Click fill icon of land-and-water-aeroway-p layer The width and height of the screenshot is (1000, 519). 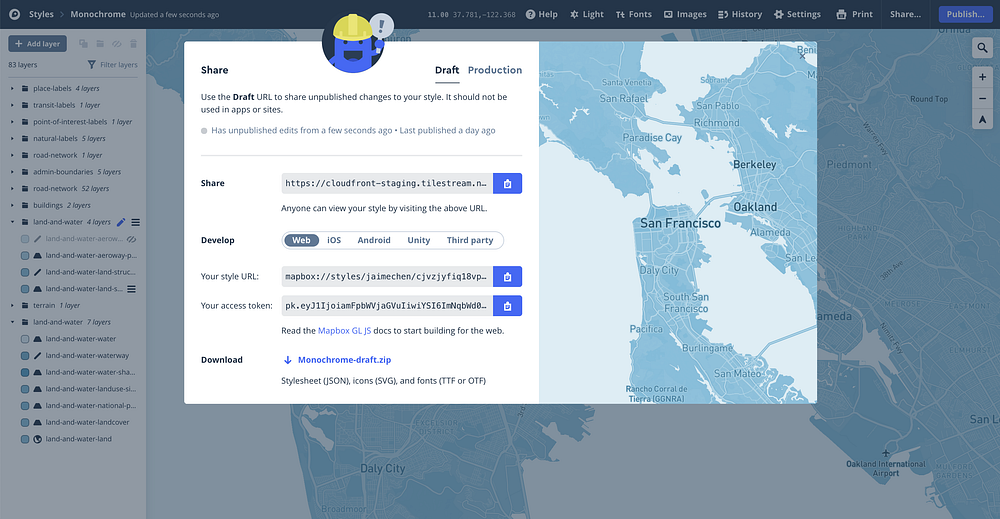click(38, 256)
